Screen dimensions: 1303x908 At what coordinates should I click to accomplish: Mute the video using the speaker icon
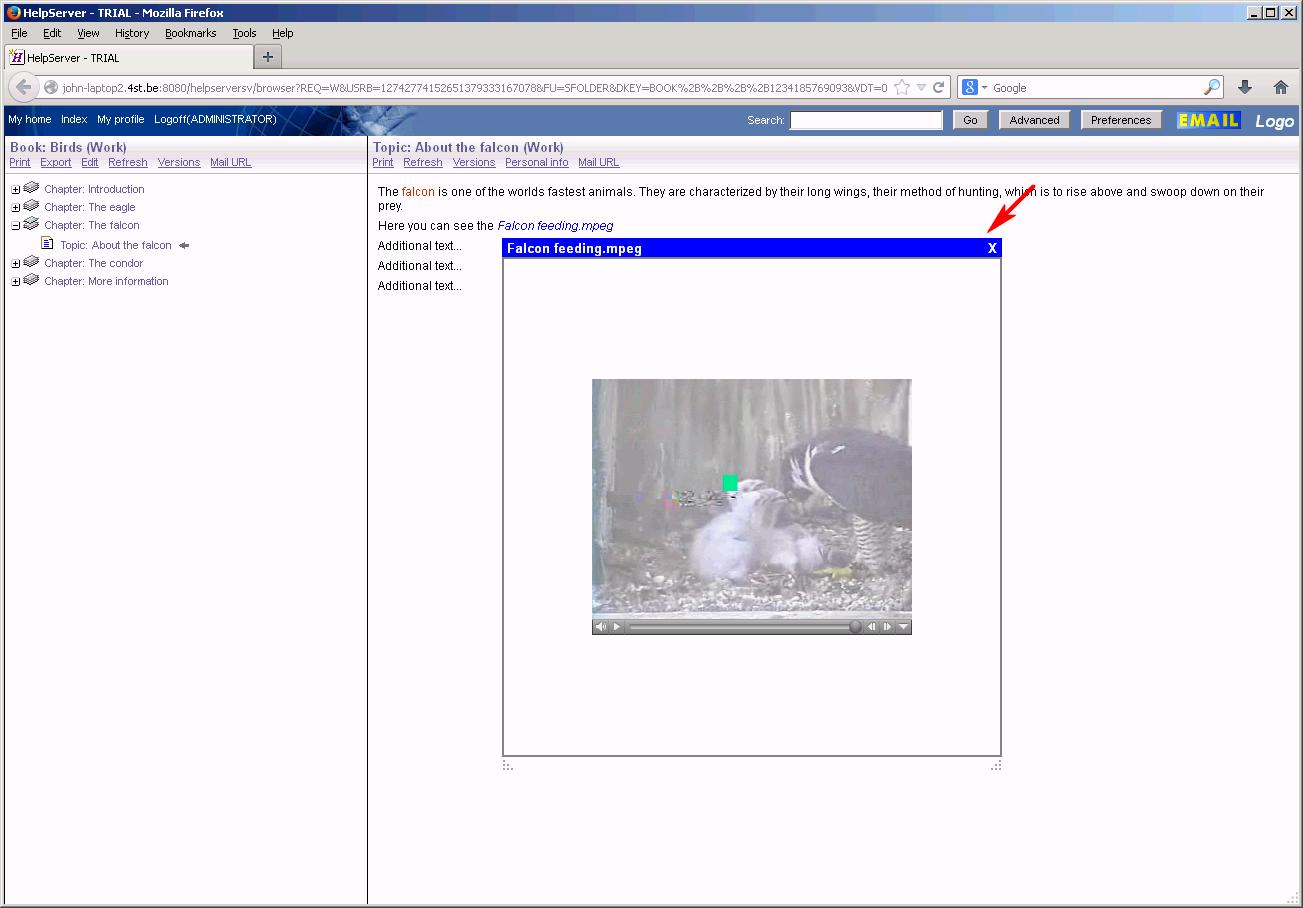click(x=600, y=627)
